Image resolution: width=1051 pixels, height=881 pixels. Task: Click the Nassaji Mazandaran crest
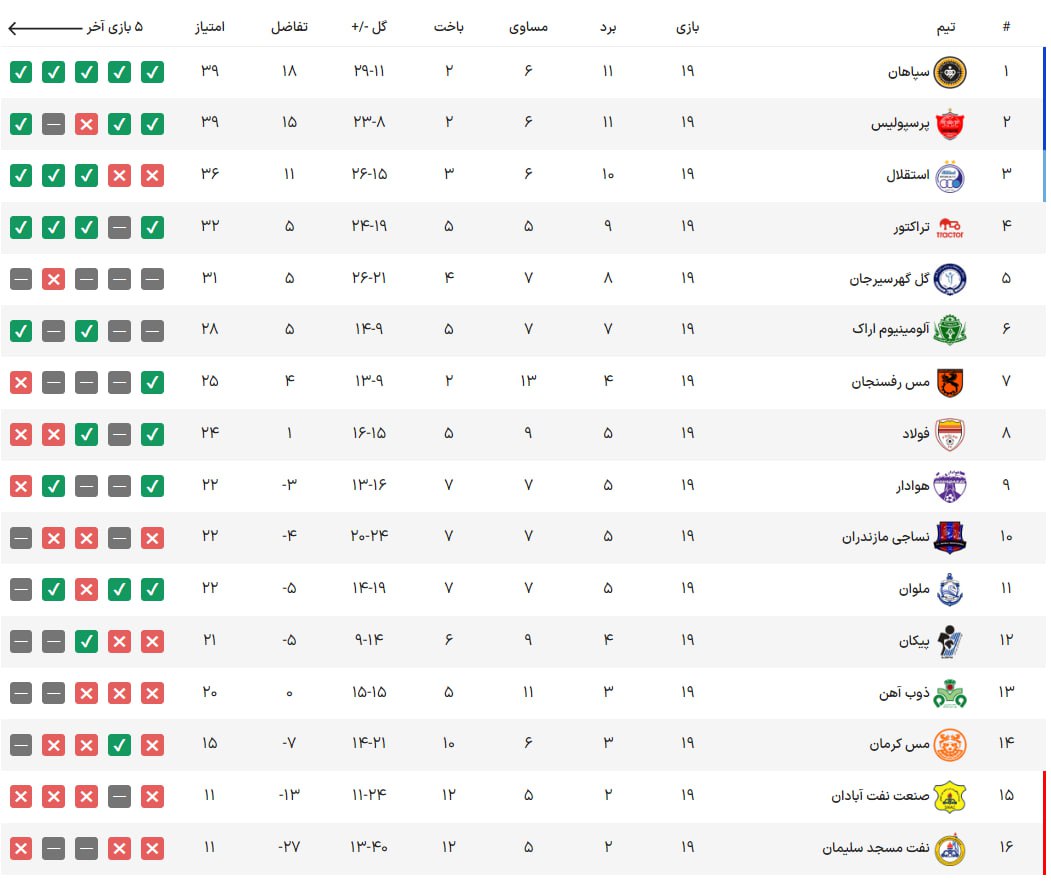pos(949,537)
